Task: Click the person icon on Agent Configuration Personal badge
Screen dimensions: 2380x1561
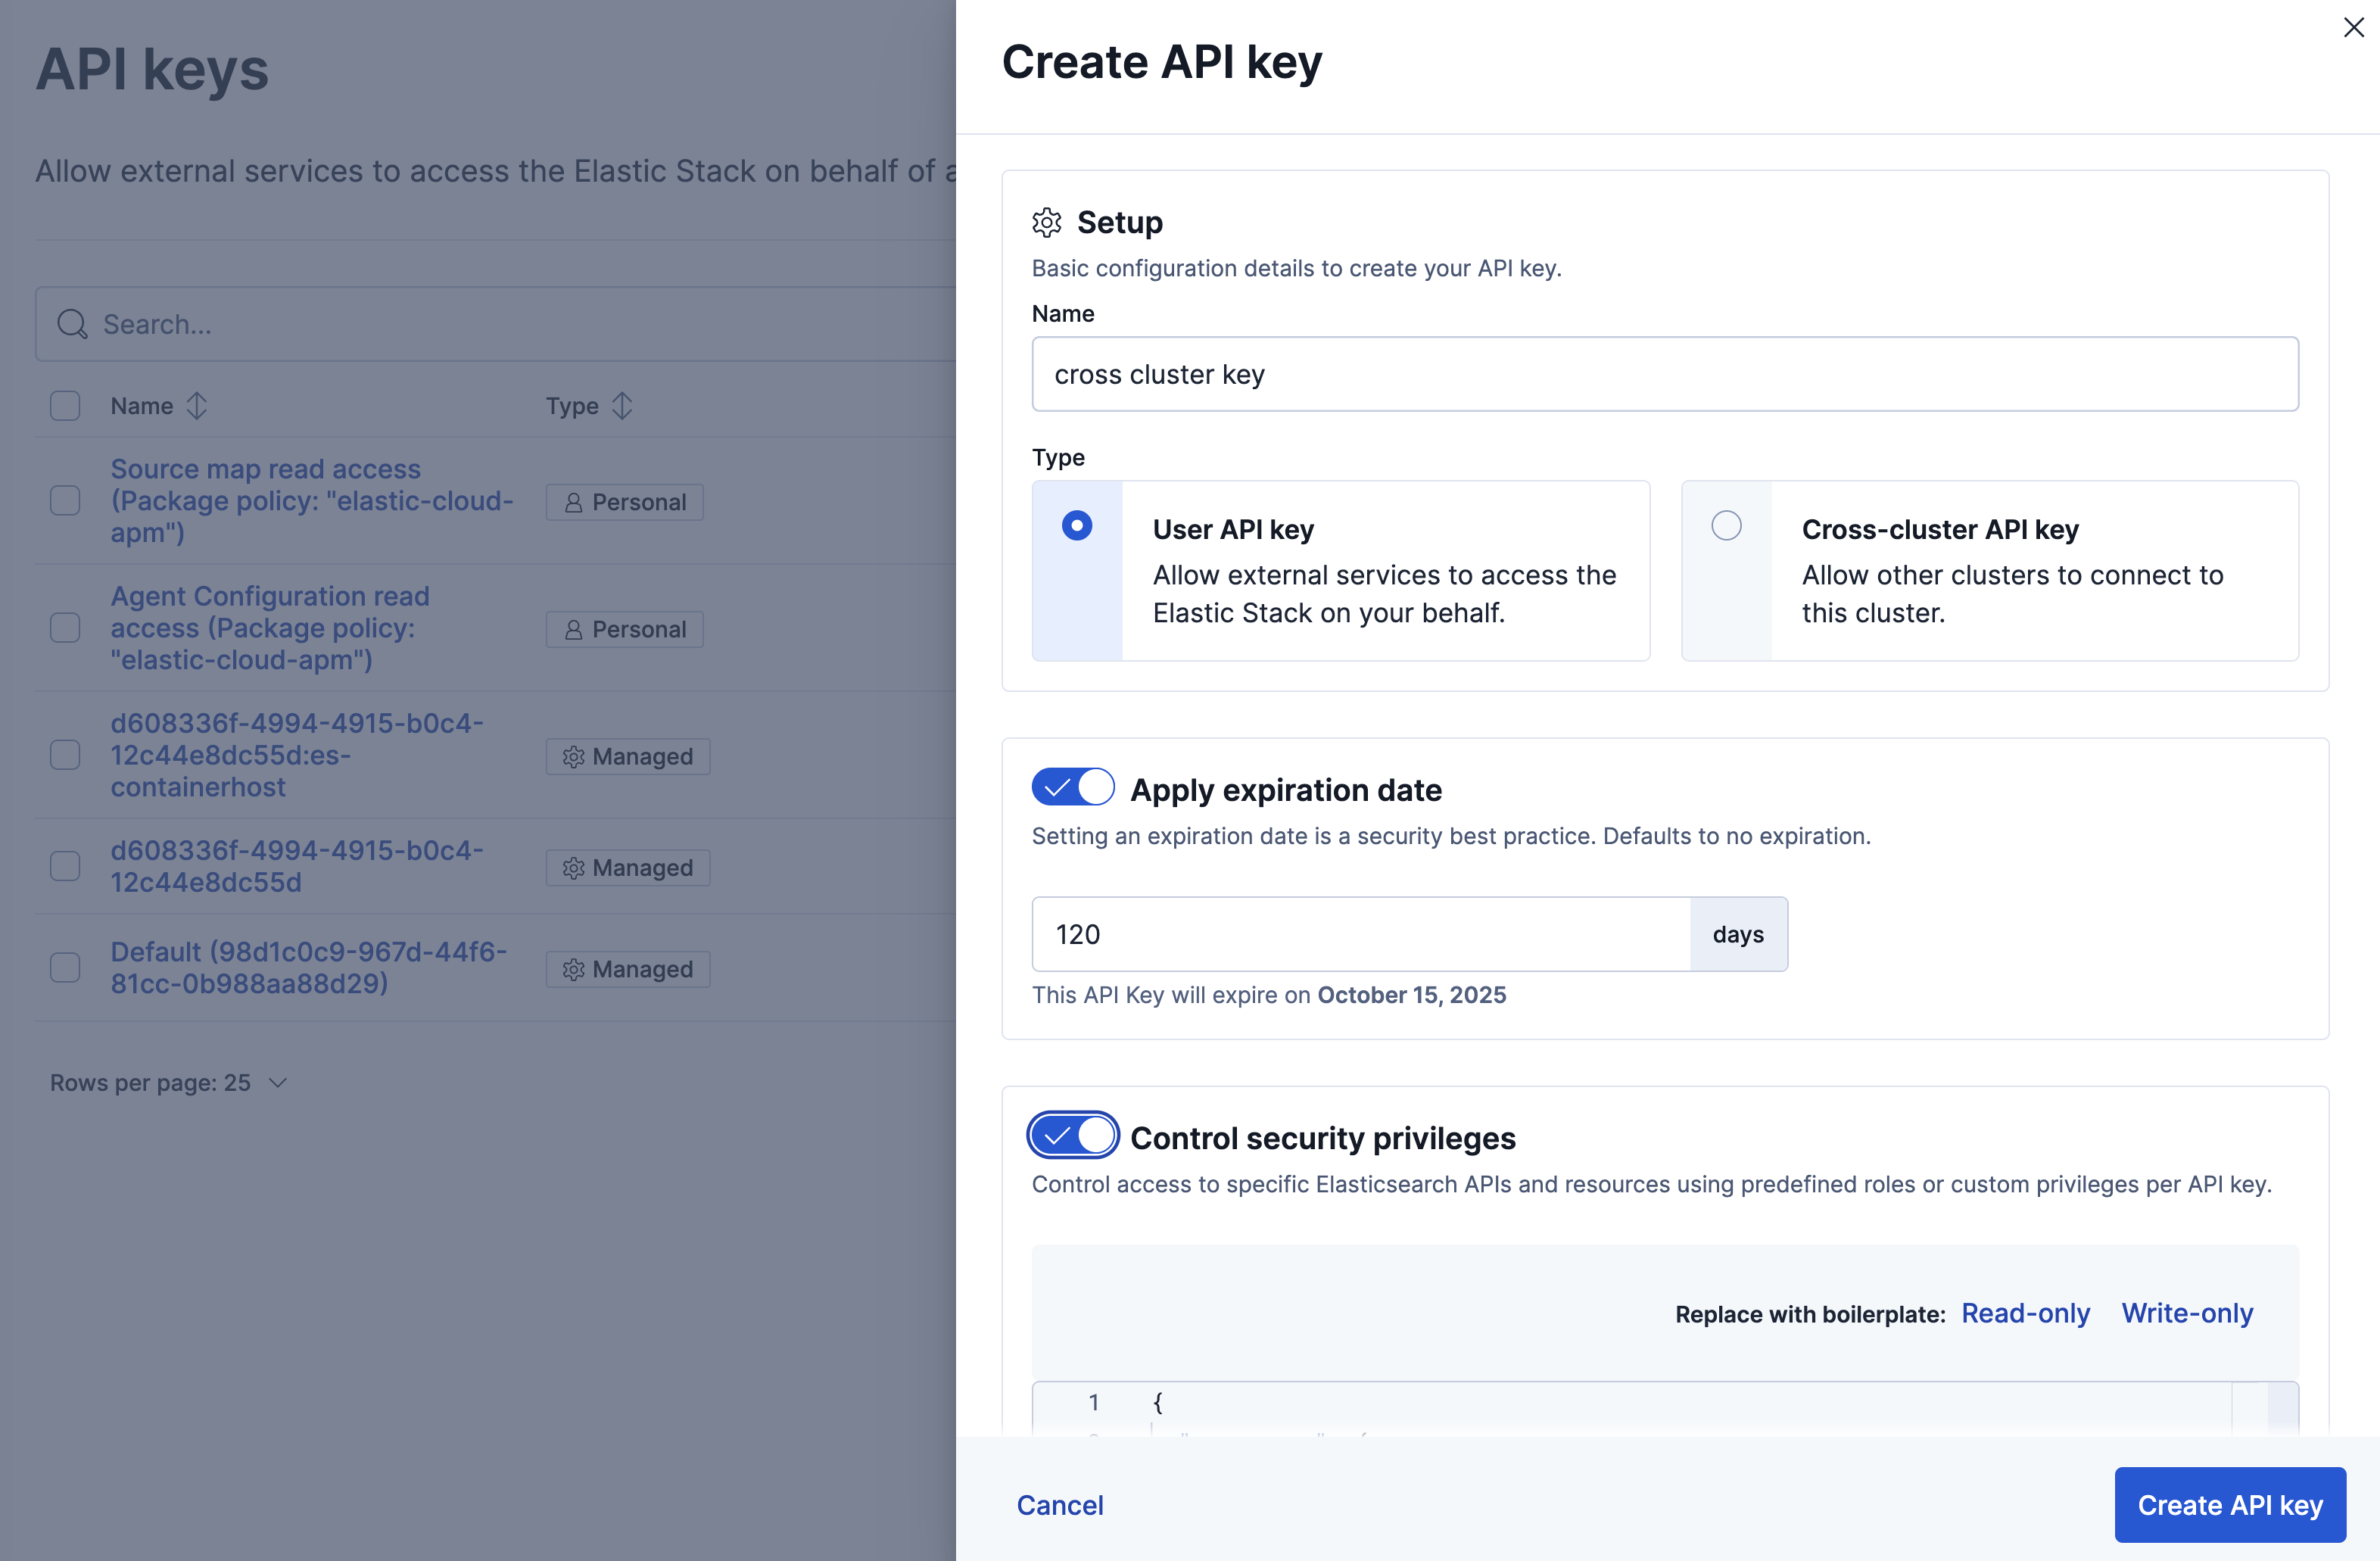Action: [x=573, y=629]
